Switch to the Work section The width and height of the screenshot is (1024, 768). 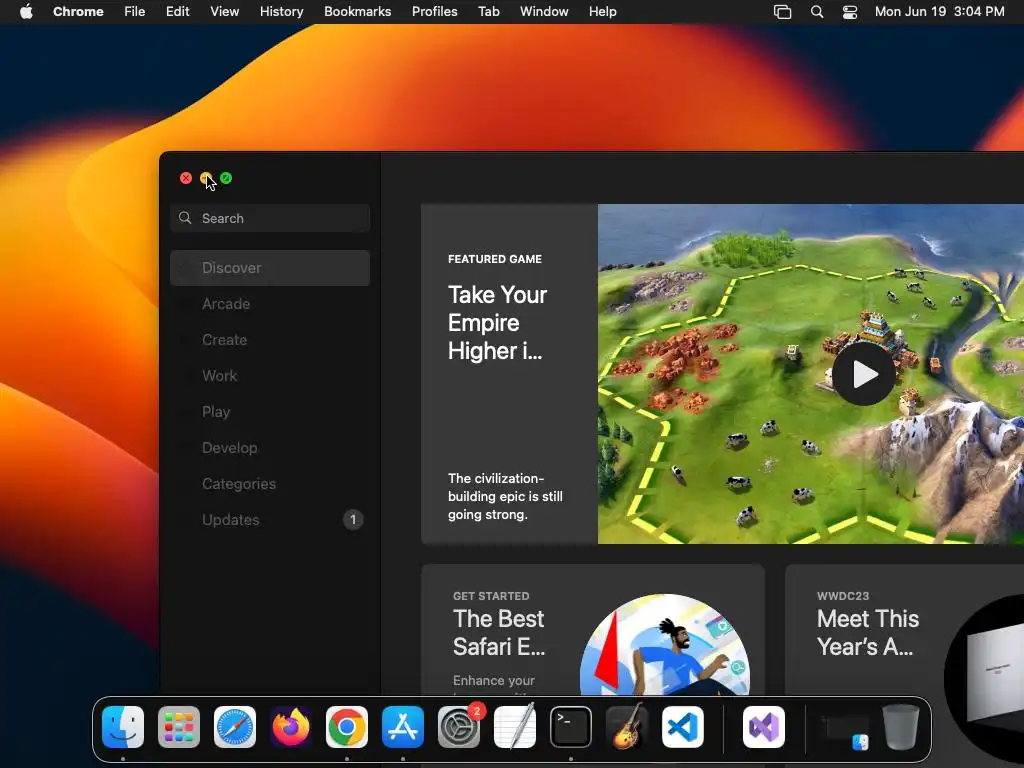(270, 376)
